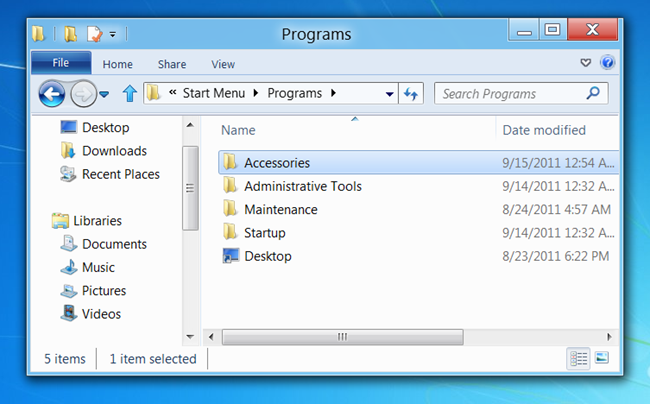Viewport: 650px width, 404px height.
Task: Open the Documents library
Action: (114, 244)
